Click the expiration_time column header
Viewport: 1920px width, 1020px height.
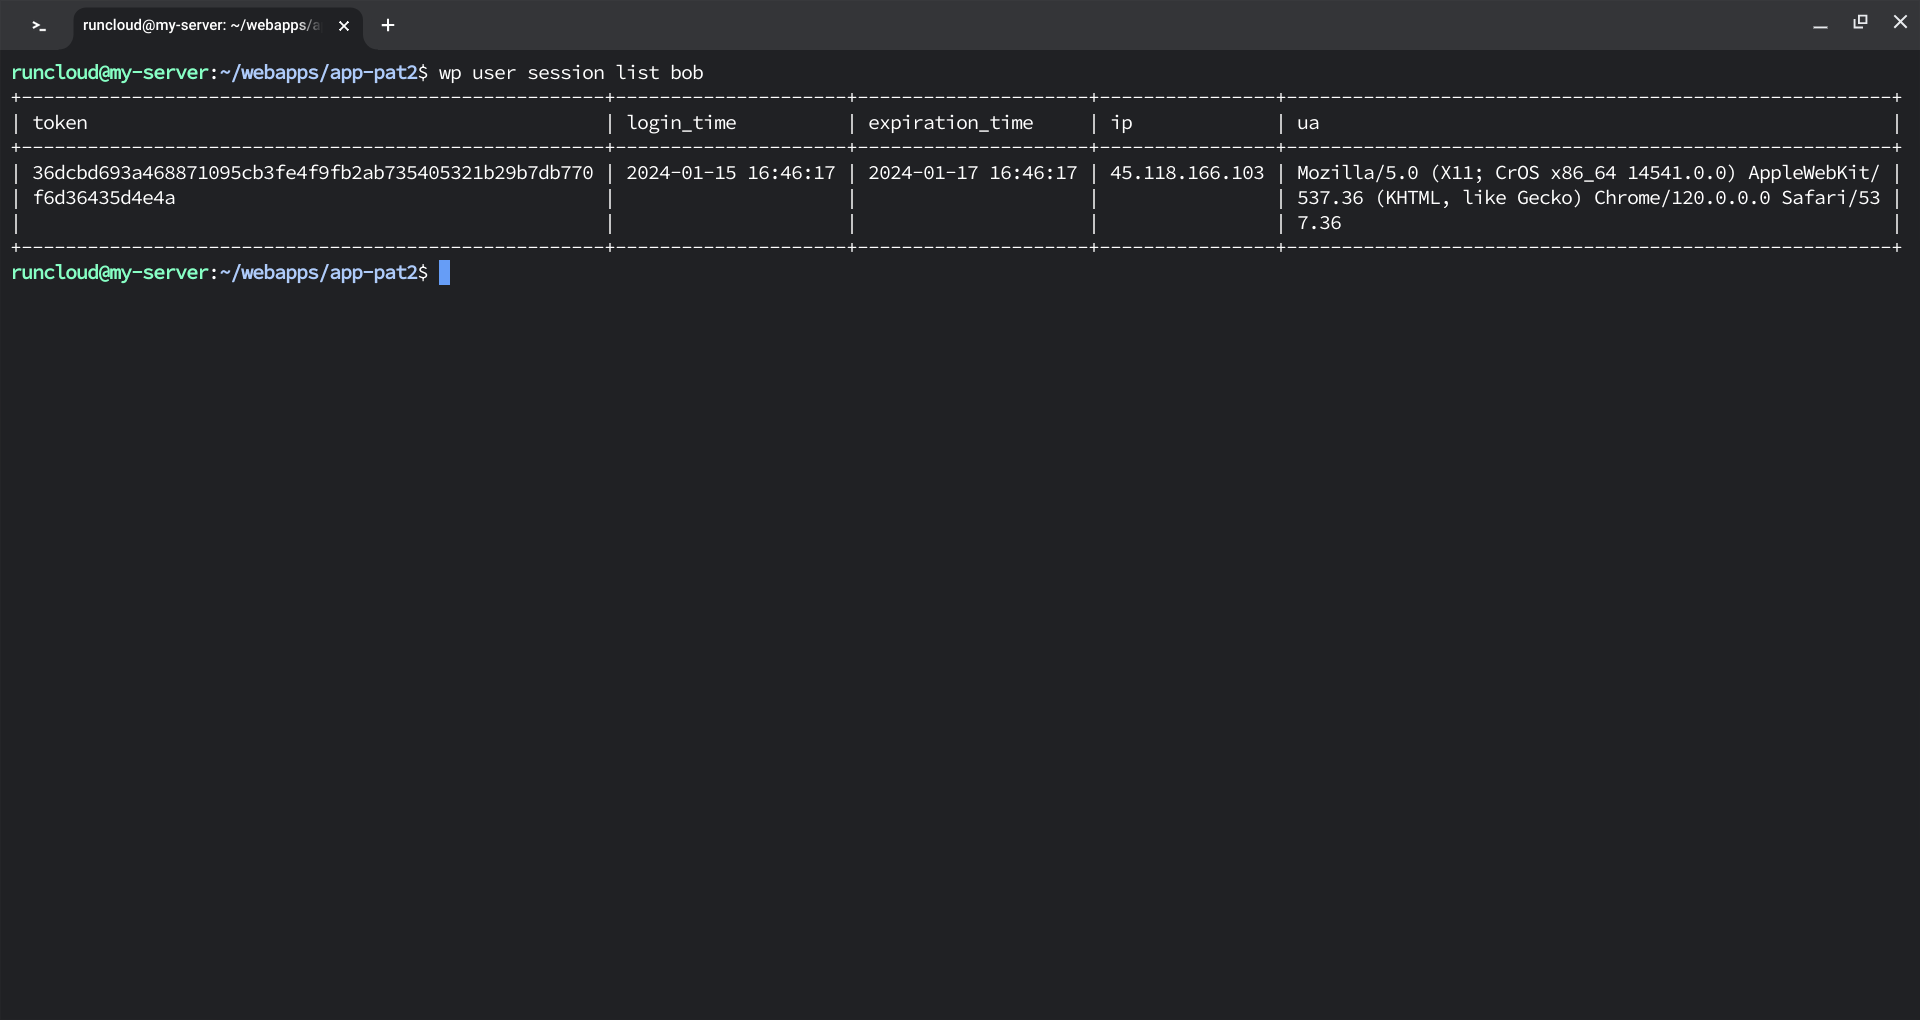(x=950, y=122)
